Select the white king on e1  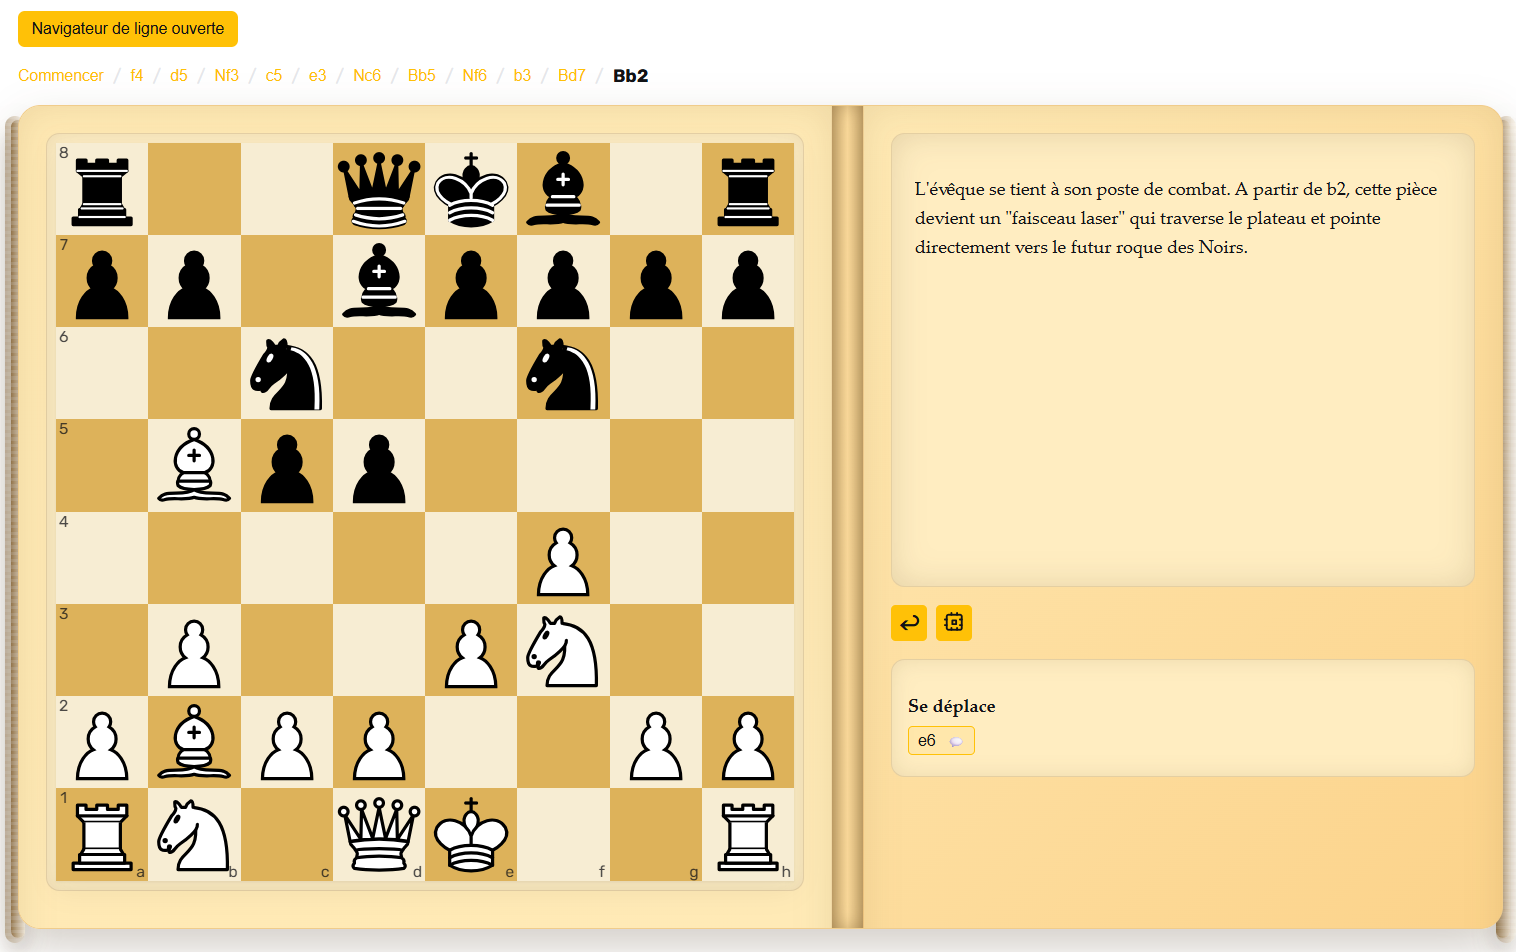point(471,834)
